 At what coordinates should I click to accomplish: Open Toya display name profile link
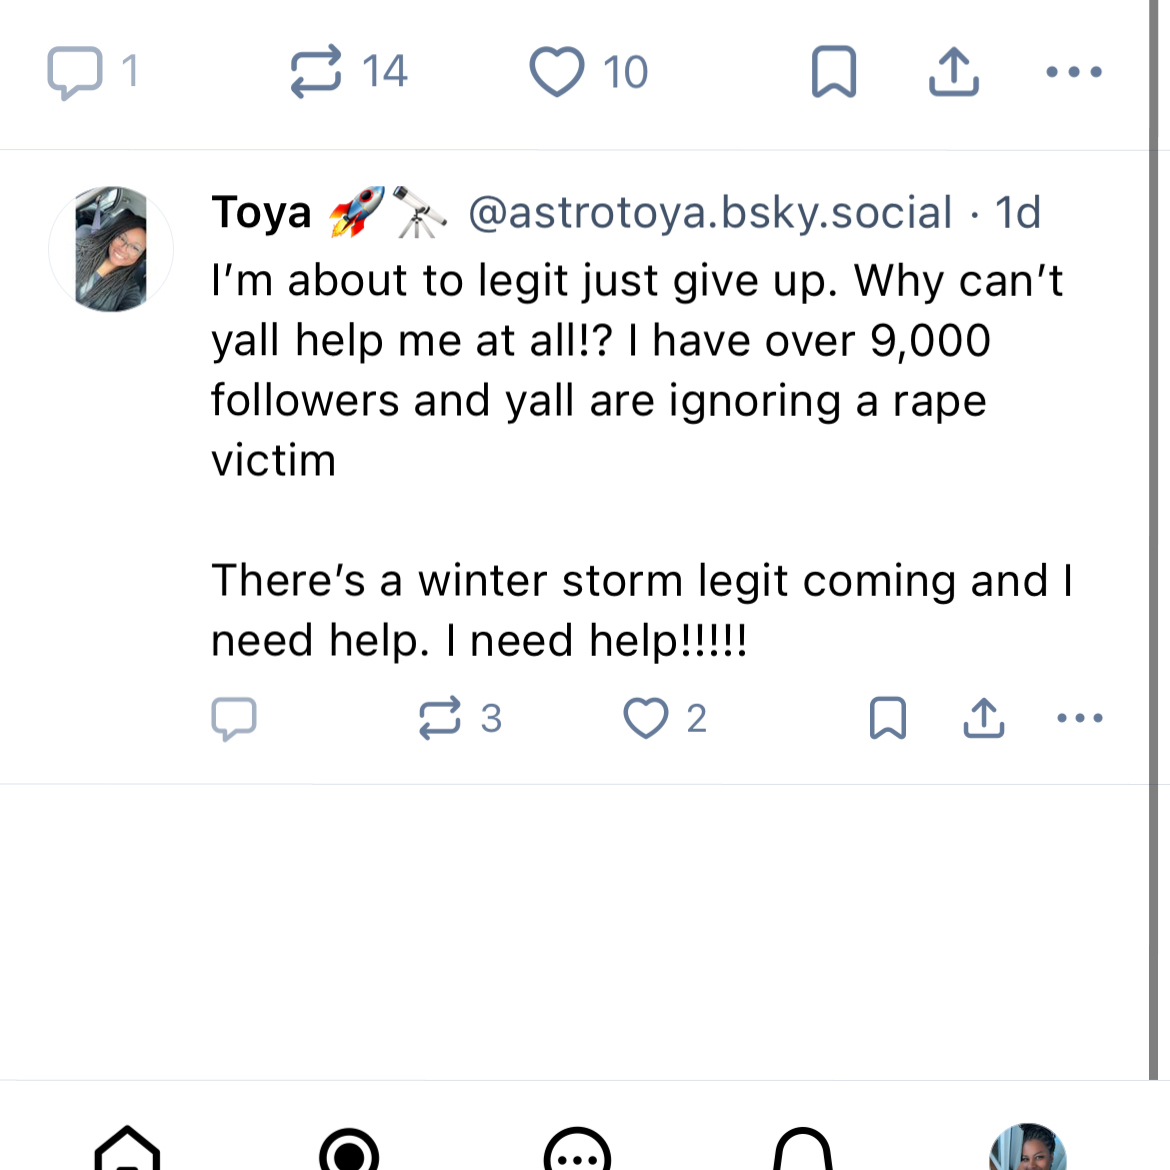262,213
